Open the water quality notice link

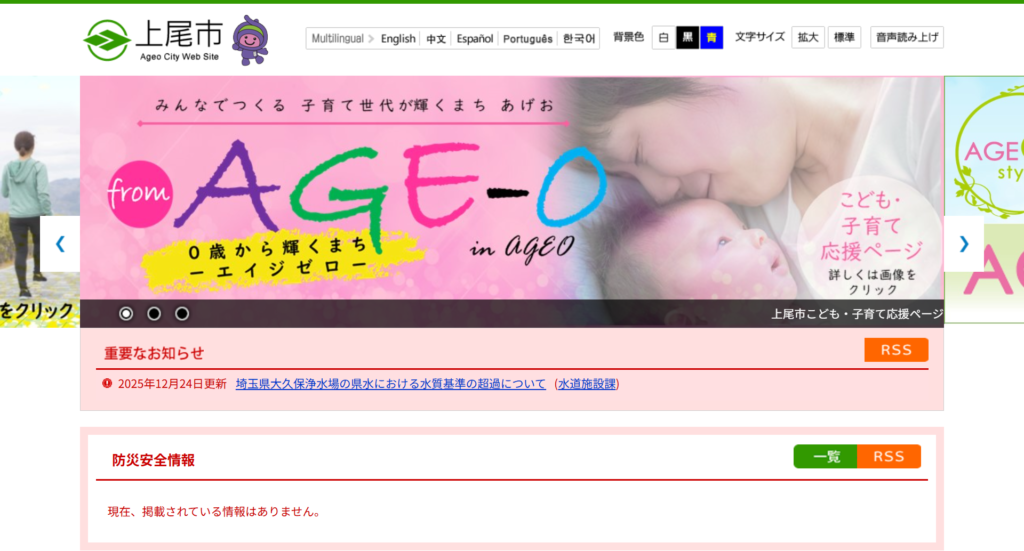tap(391, 384)
